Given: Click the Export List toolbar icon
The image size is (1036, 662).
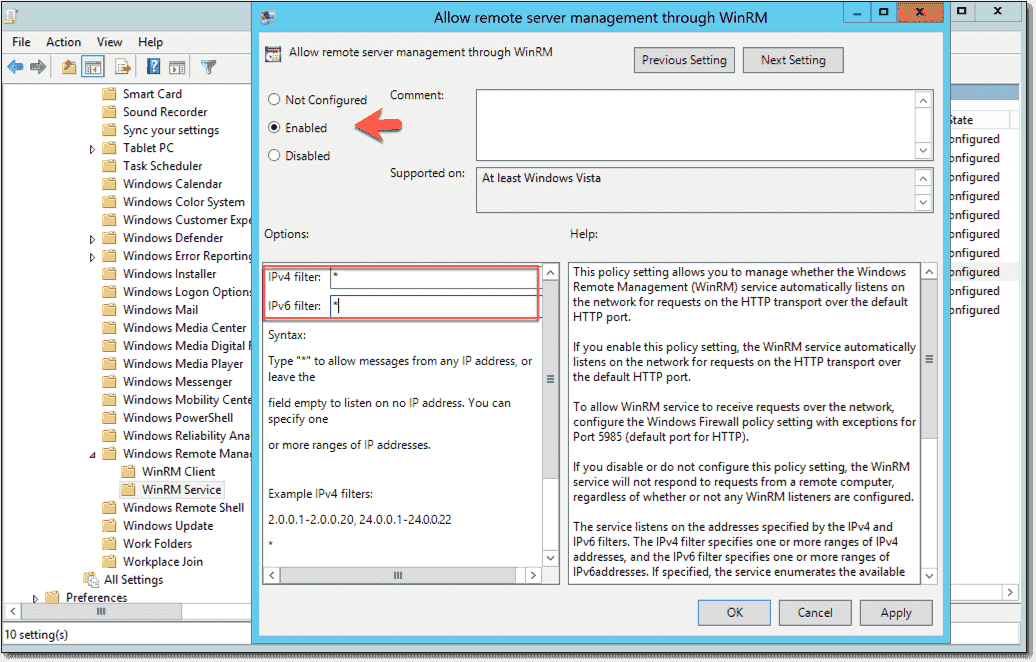Looking at the screenshot, I should click(122, 66).
